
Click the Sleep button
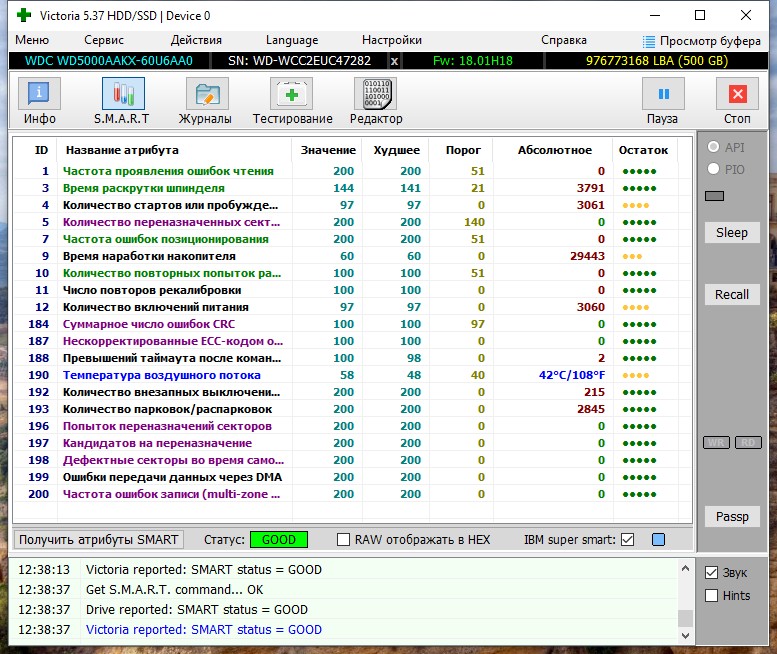coord(731,232)
